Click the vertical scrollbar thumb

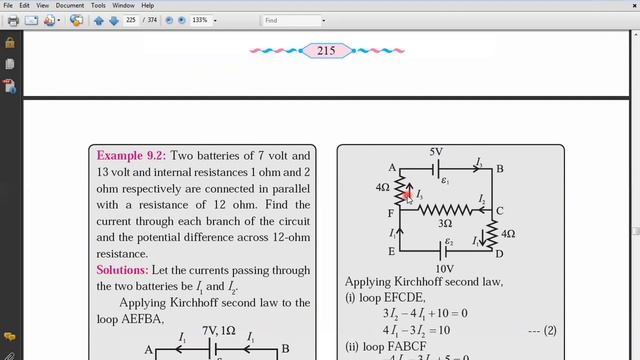[636, 231]
